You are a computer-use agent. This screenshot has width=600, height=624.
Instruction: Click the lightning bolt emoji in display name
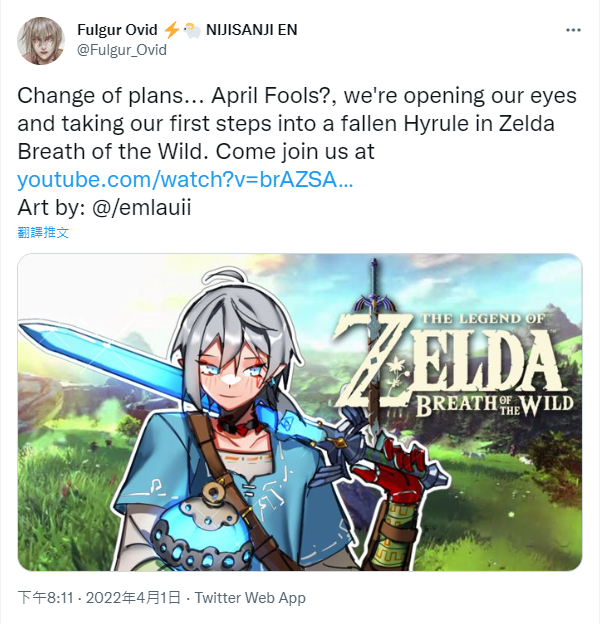pos(171,30)
